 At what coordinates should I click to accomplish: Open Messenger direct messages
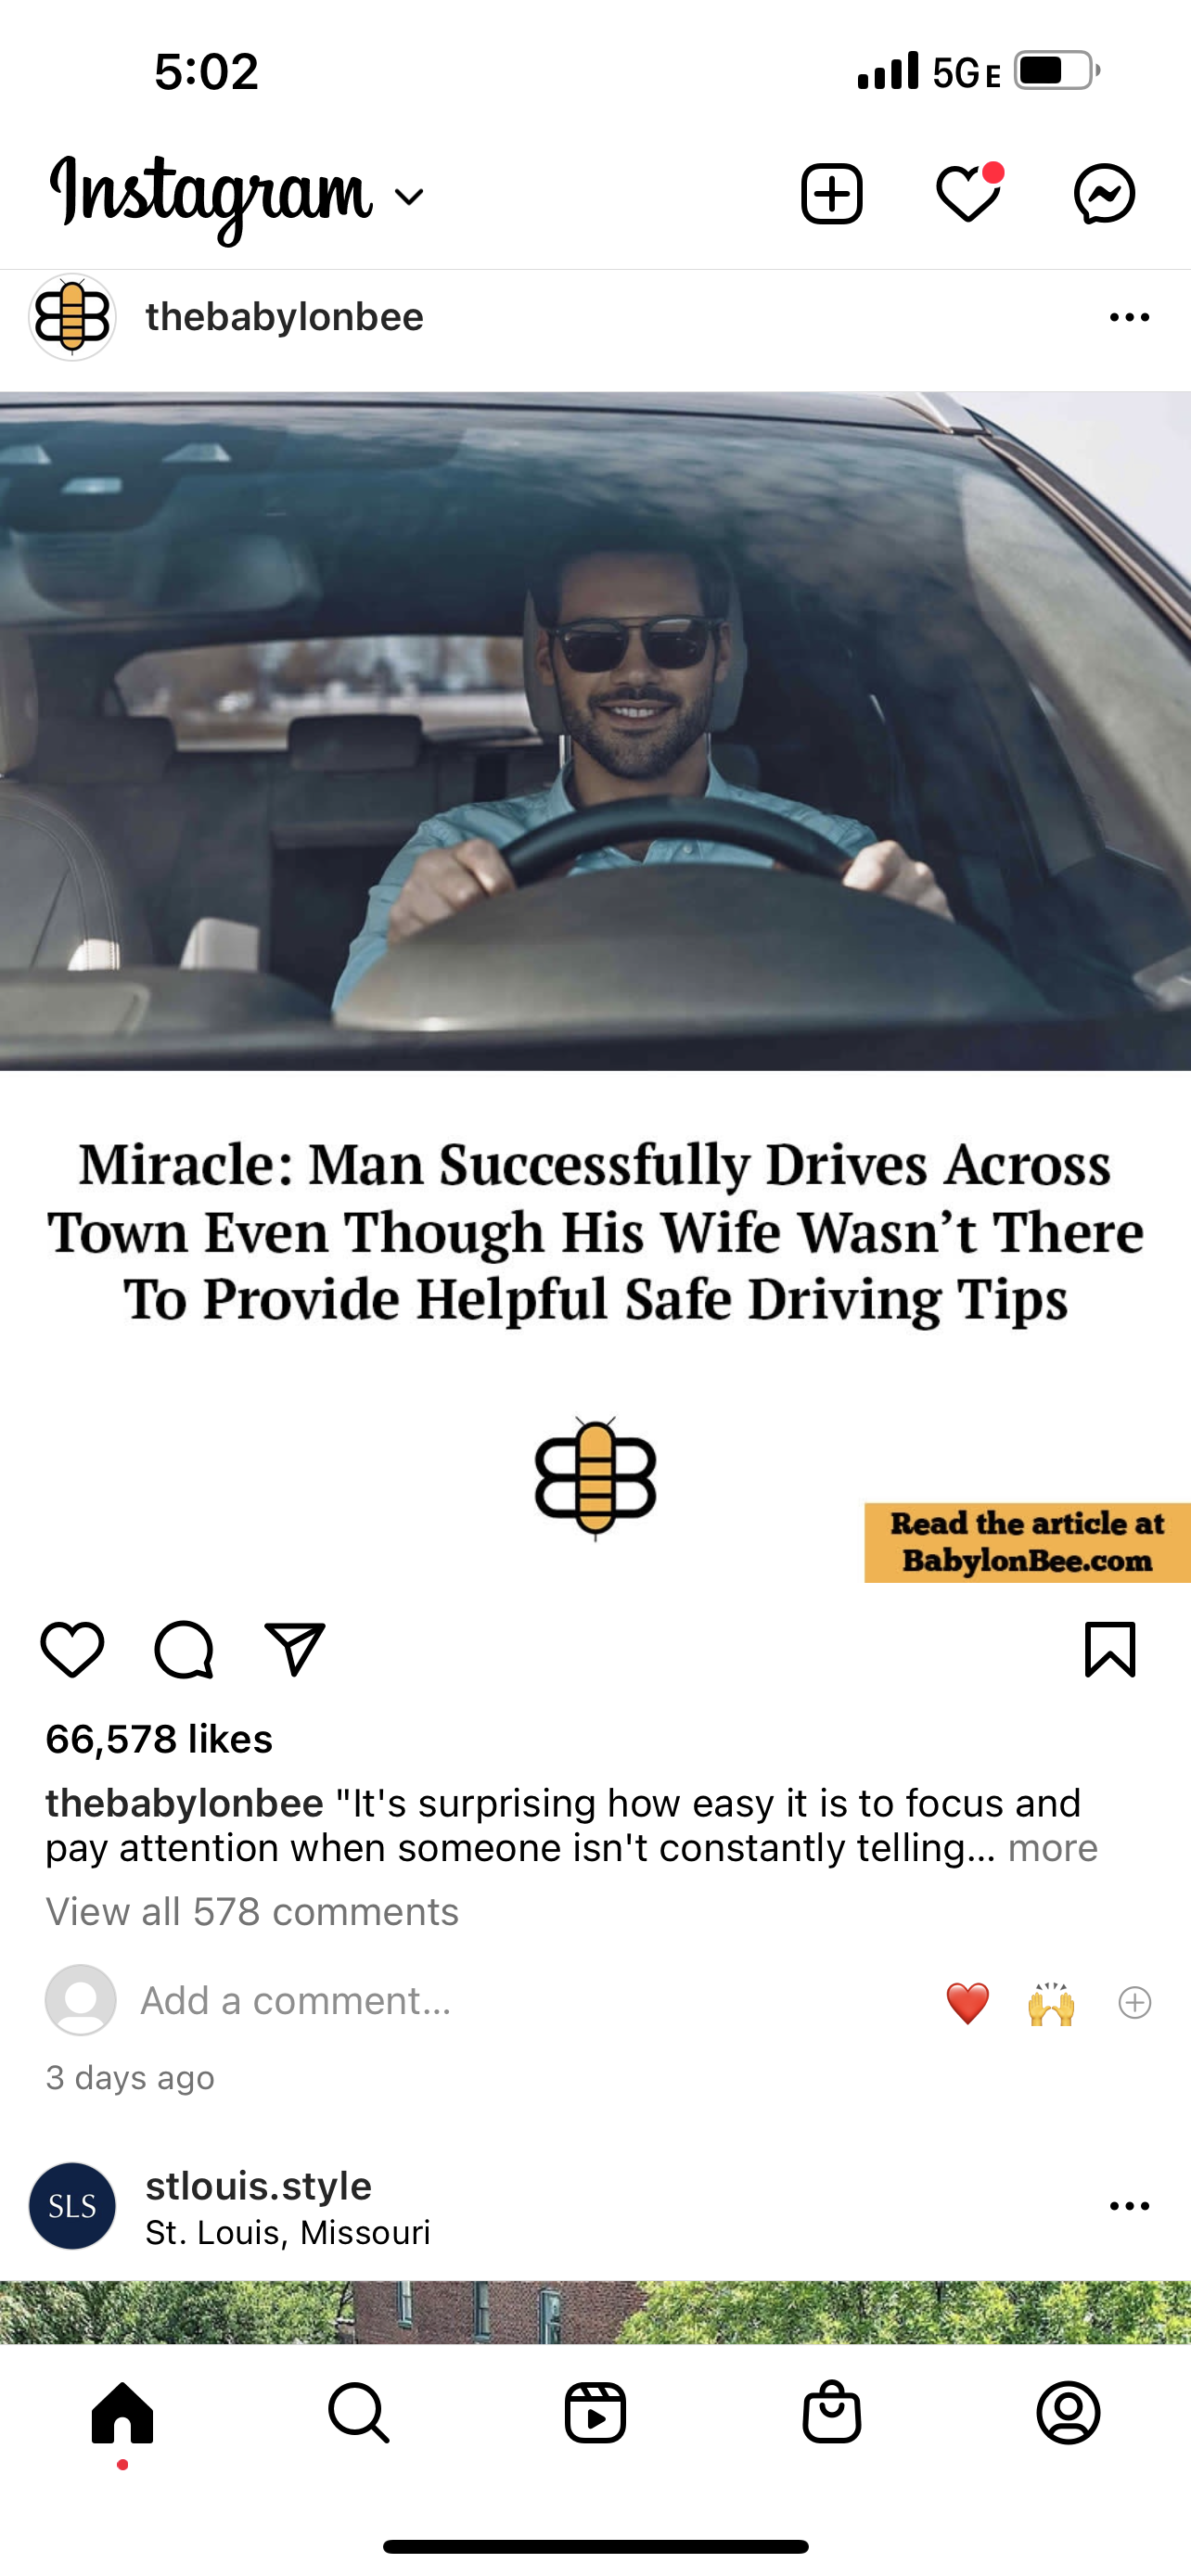click(x=1104, y=194)
